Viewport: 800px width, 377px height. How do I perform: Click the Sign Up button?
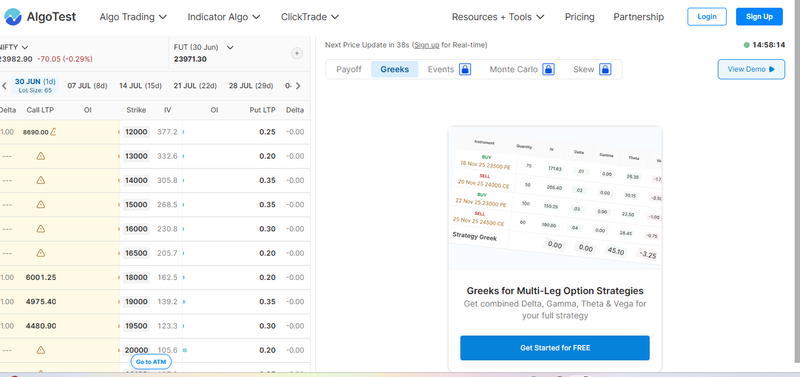point(759,16)
